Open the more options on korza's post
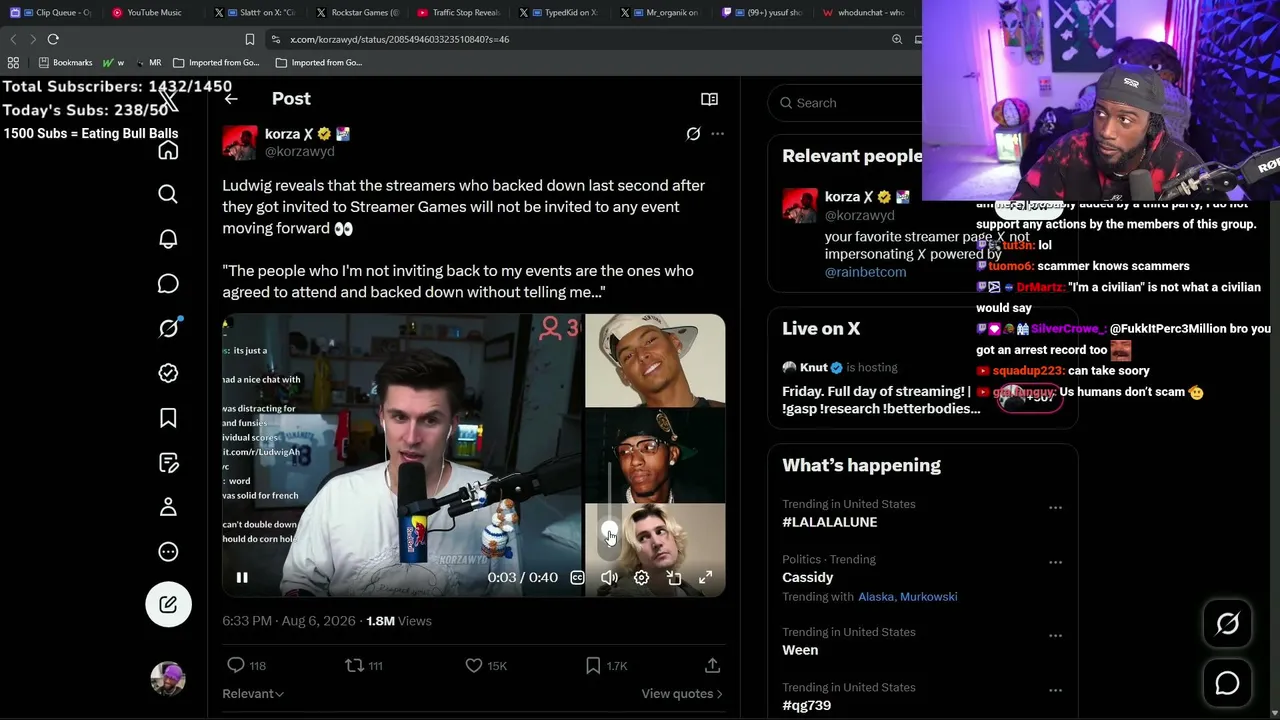Viewport: 1280px width, 720px height. [x=717, y=134]
